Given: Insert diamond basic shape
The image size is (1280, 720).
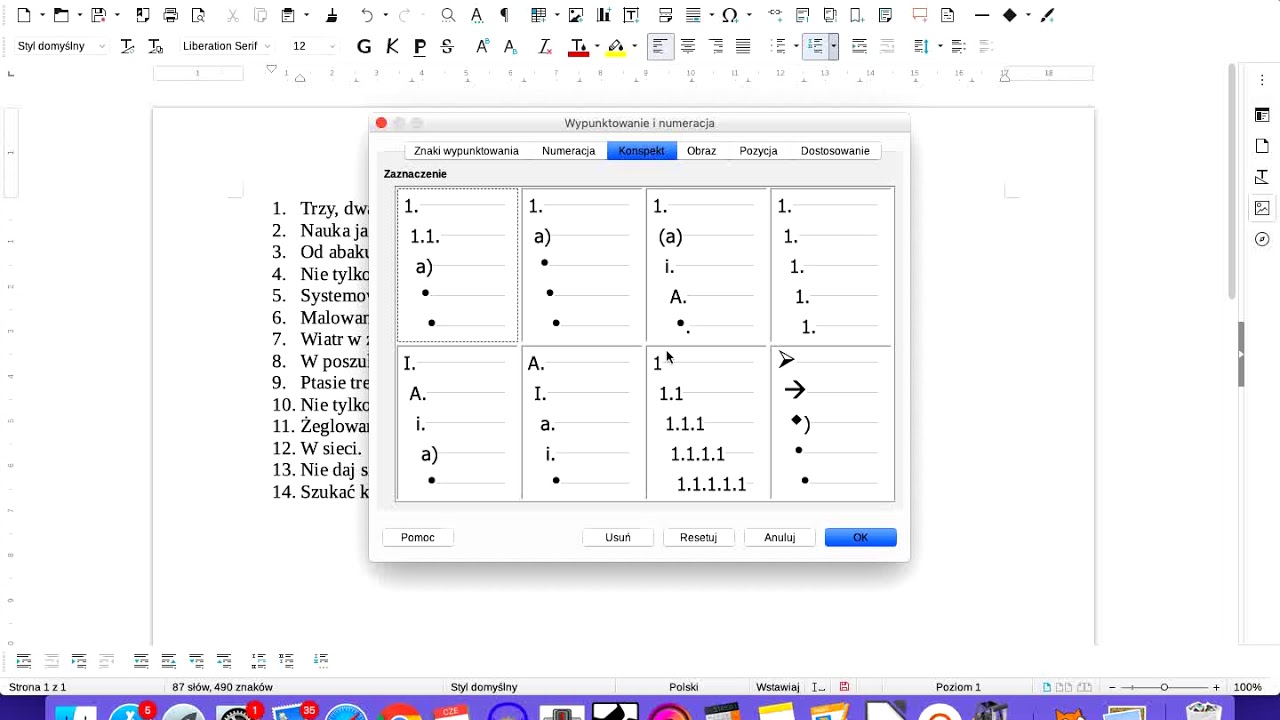Looking at the screenshot, I should 1010,15.
